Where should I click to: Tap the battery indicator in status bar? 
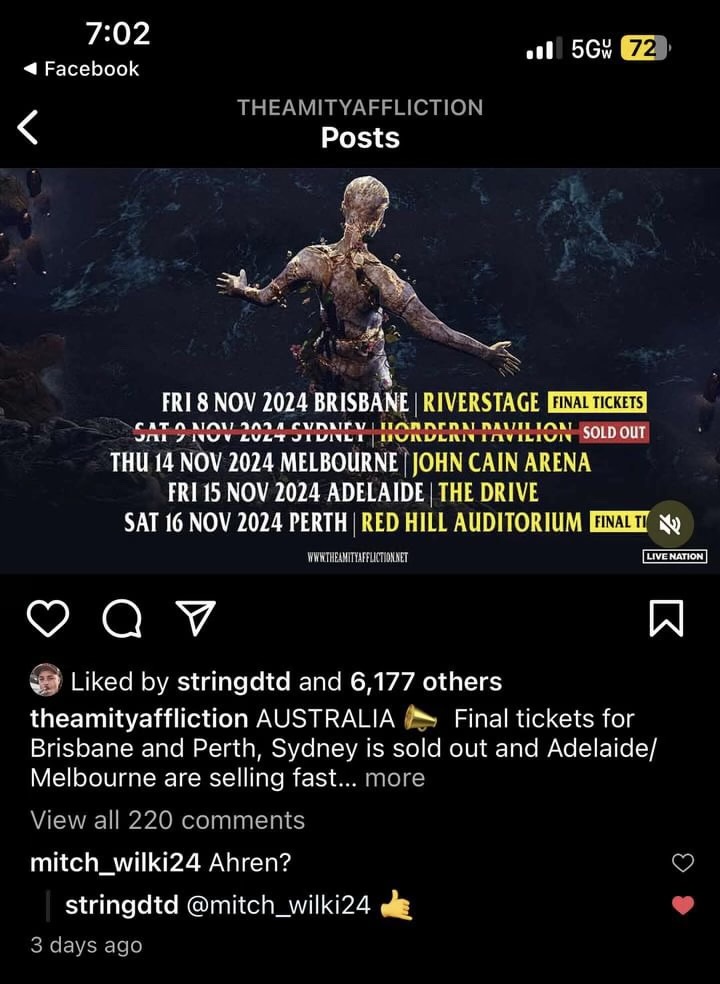(645, 48)
